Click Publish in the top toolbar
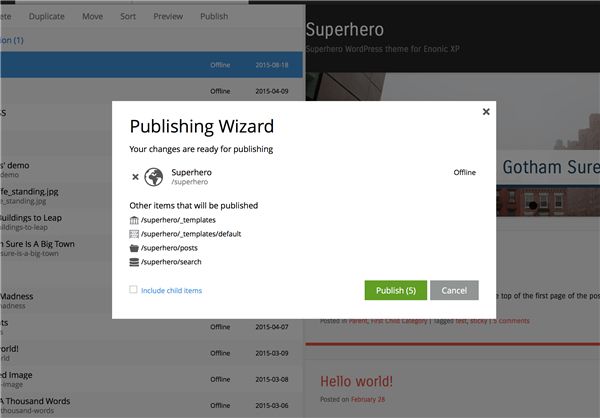 (214, 16)
